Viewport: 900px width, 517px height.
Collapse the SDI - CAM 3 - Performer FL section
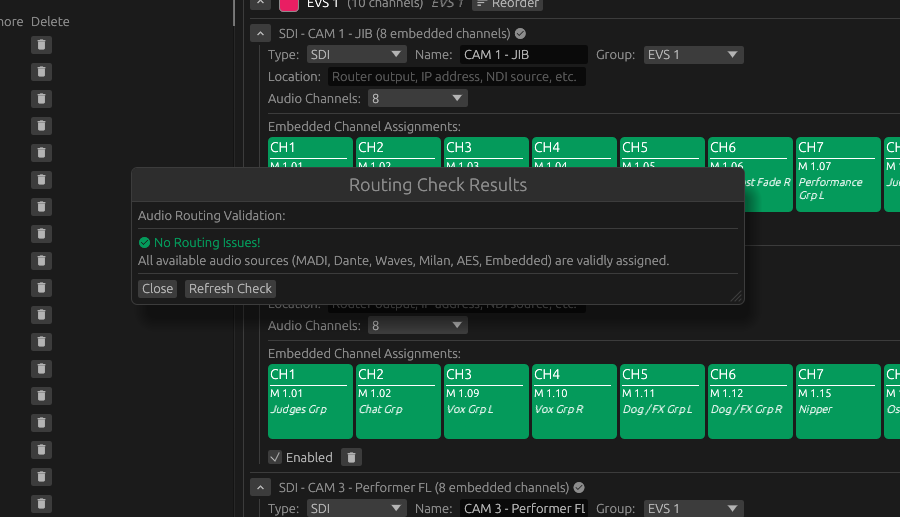(x=261, y=488)
